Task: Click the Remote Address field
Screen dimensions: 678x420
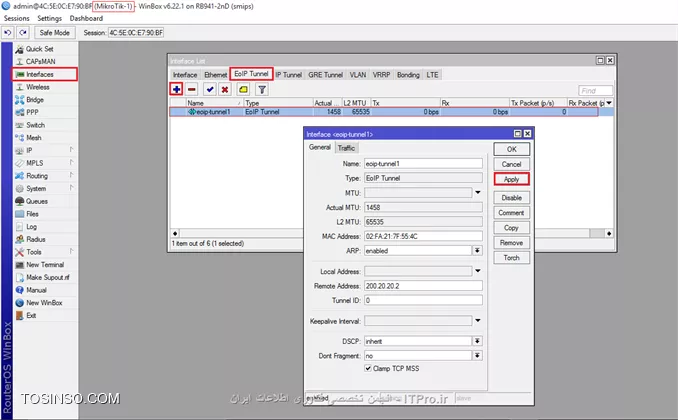Action: coord(423,286)
